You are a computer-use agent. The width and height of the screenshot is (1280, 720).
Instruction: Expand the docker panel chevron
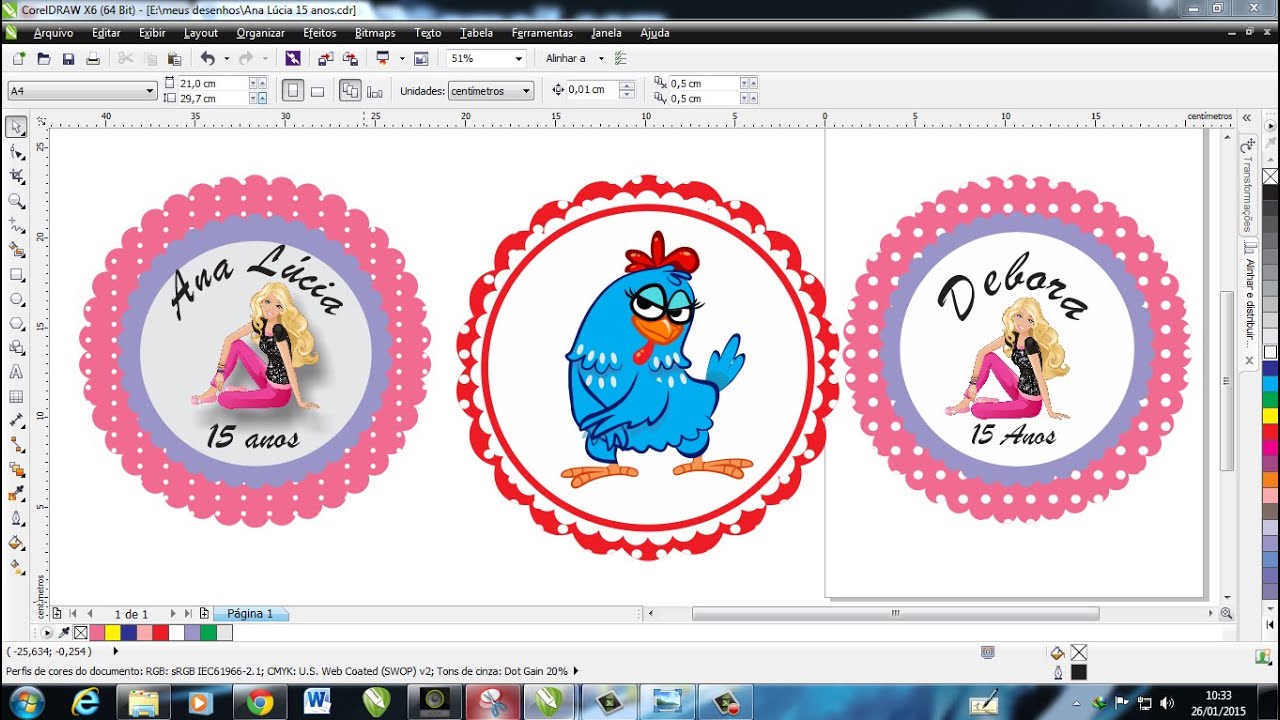[x=1247, y=118]
